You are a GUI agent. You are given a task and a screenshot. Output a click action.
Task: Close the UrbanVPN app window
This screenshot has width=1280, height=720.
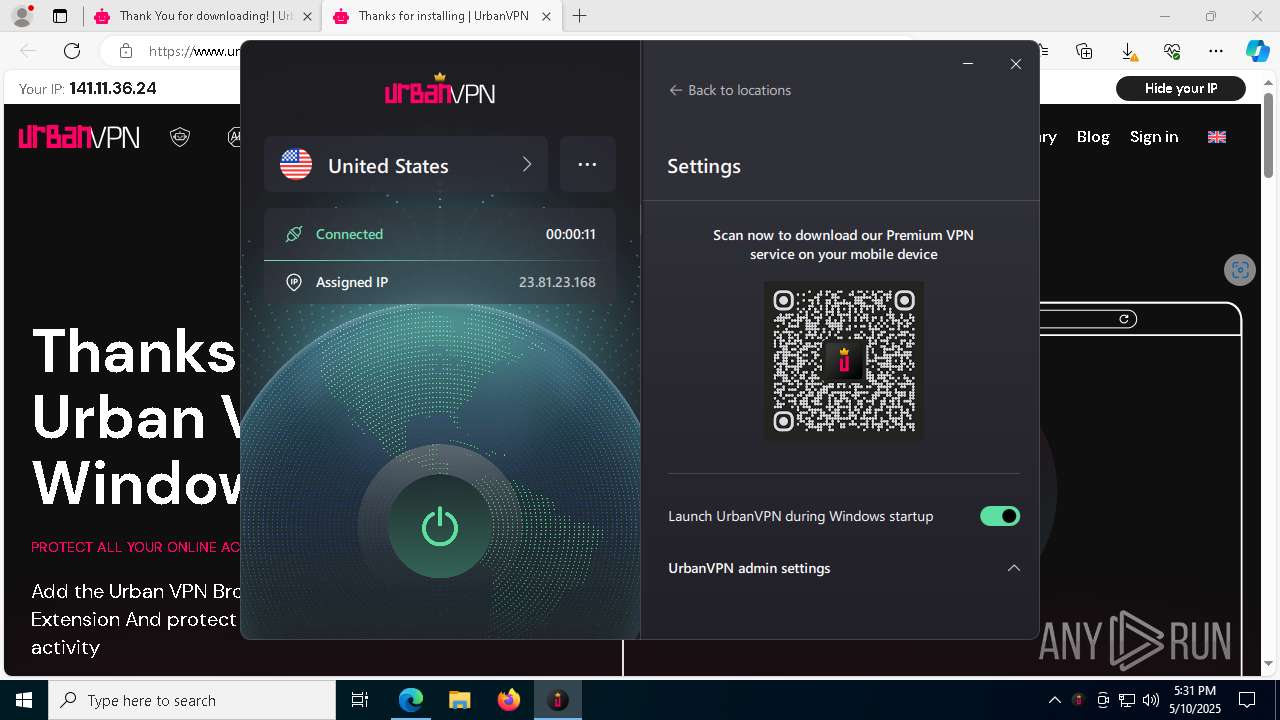coord(1016,64)
